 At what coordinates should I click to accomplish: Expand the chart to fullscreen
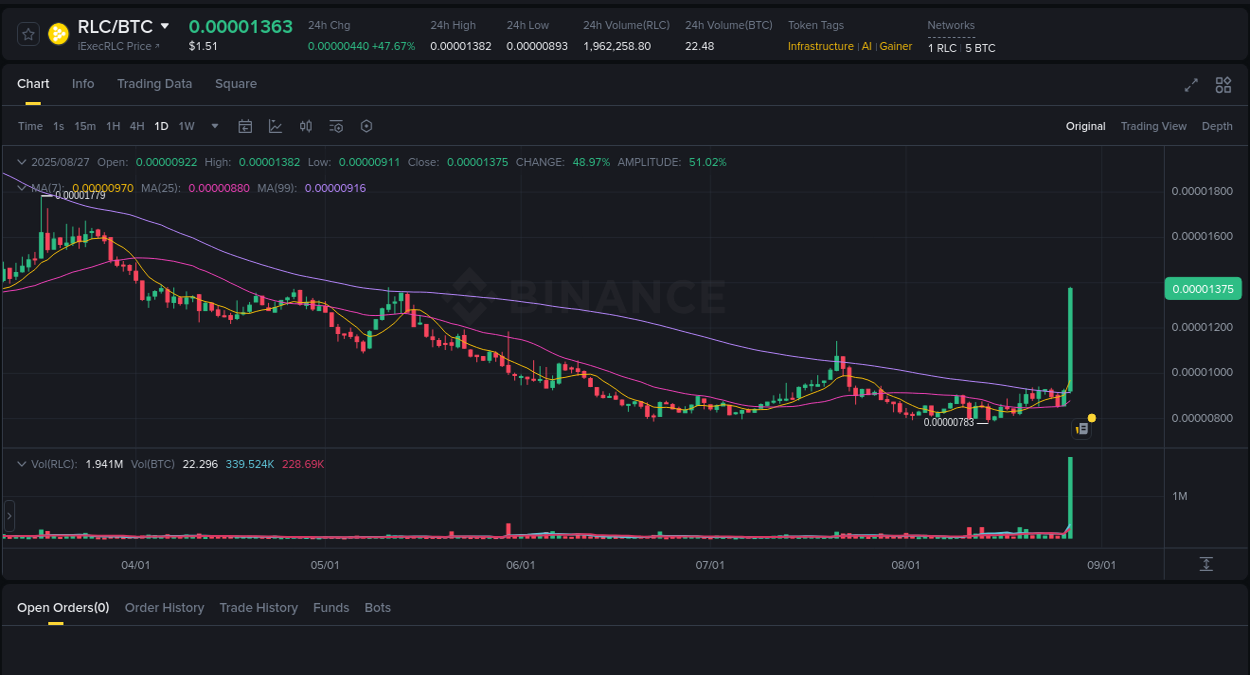[1190, 86]
